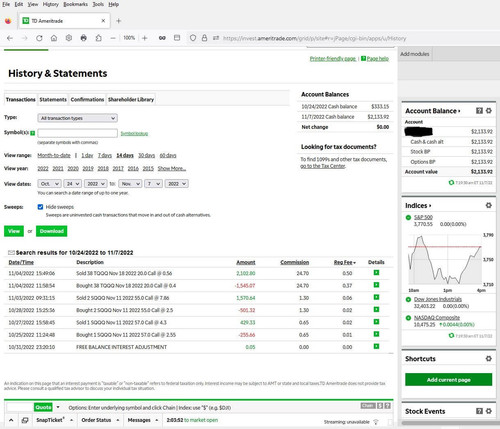Go to browser home icon
This screenshot has height=429, width=500.
(x=54, y=38)
